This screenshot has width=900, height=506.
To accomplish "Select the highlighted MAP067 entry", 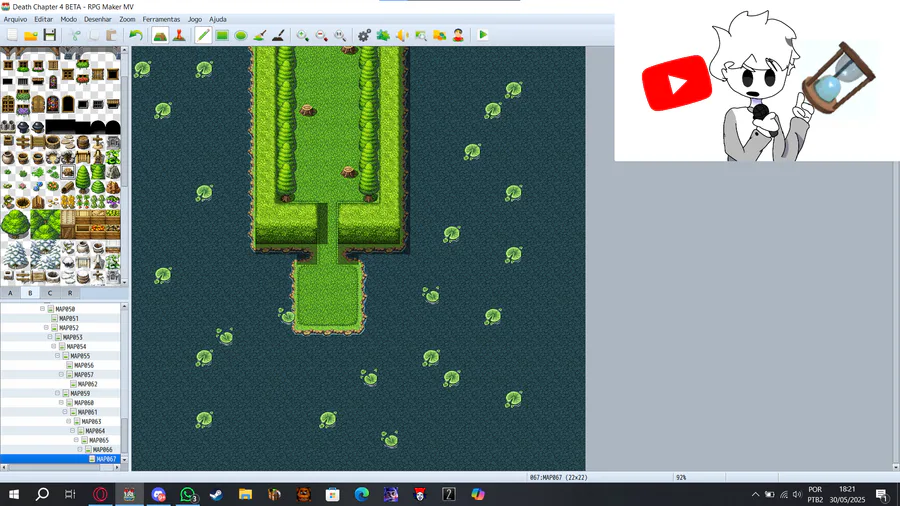I will 106,459.
